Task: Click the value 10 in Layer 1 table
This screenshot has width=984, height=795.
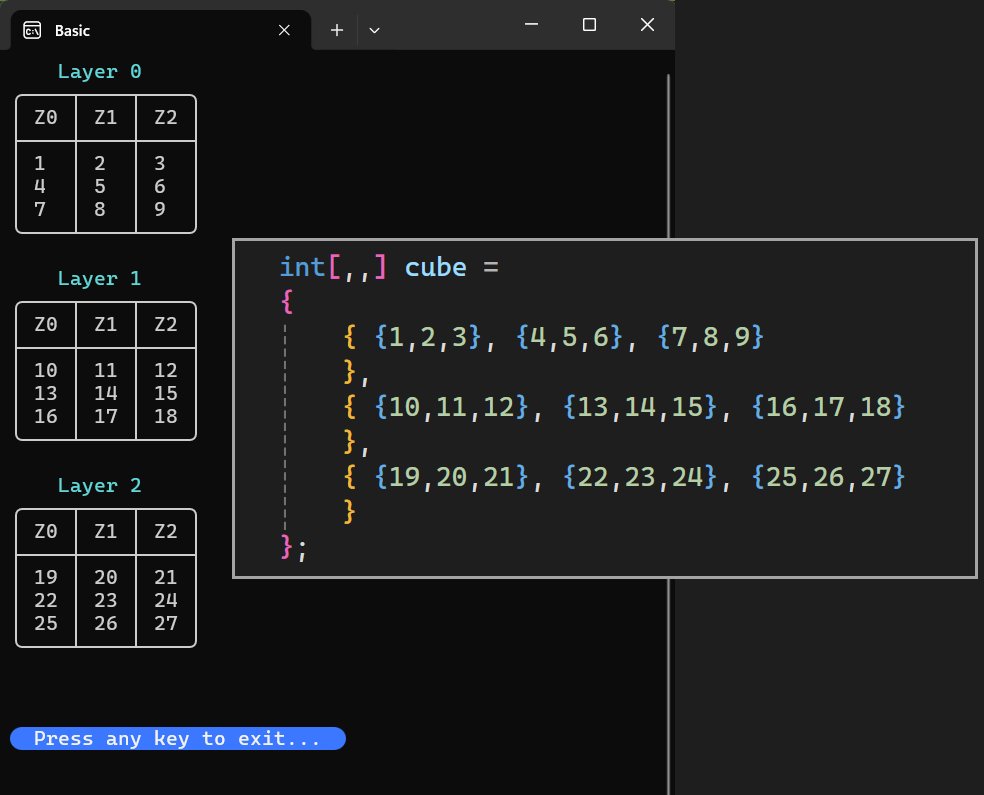Action: point(46,371)
